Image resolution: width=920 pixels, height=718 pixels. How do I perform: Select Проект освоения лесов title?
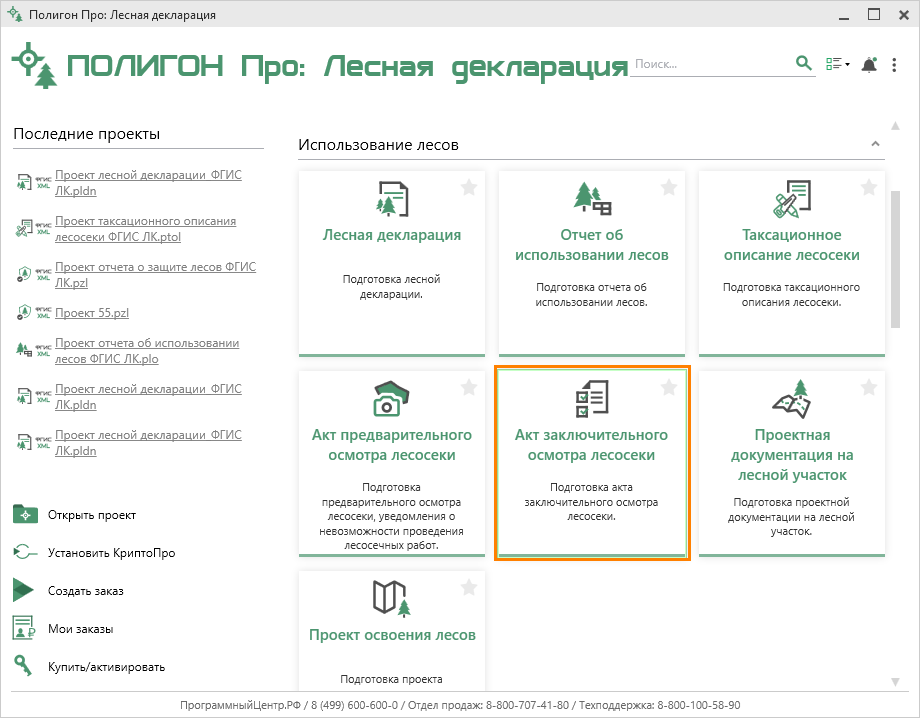pos(392,635)
